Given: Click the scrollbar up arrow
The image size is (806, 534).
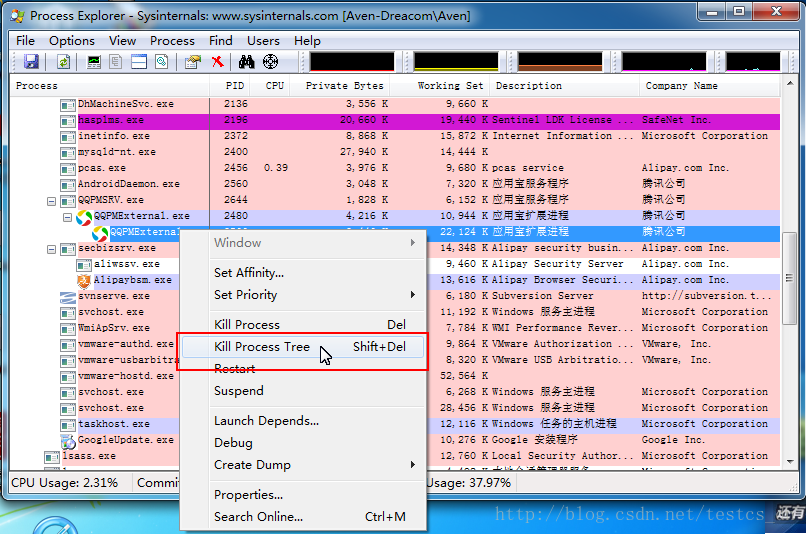Looking at the screenshot, I should click(x=790, y=83).
